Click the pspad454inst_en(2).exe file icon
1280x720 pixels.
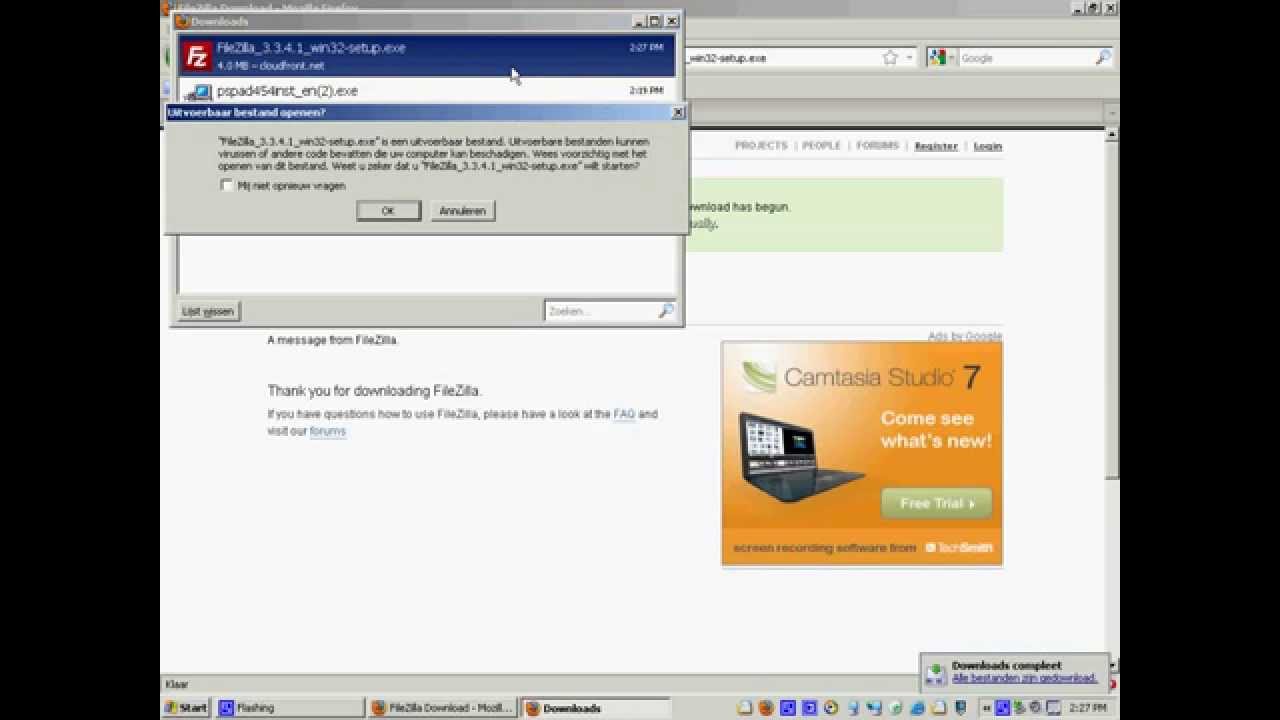(x=200, y=93)
